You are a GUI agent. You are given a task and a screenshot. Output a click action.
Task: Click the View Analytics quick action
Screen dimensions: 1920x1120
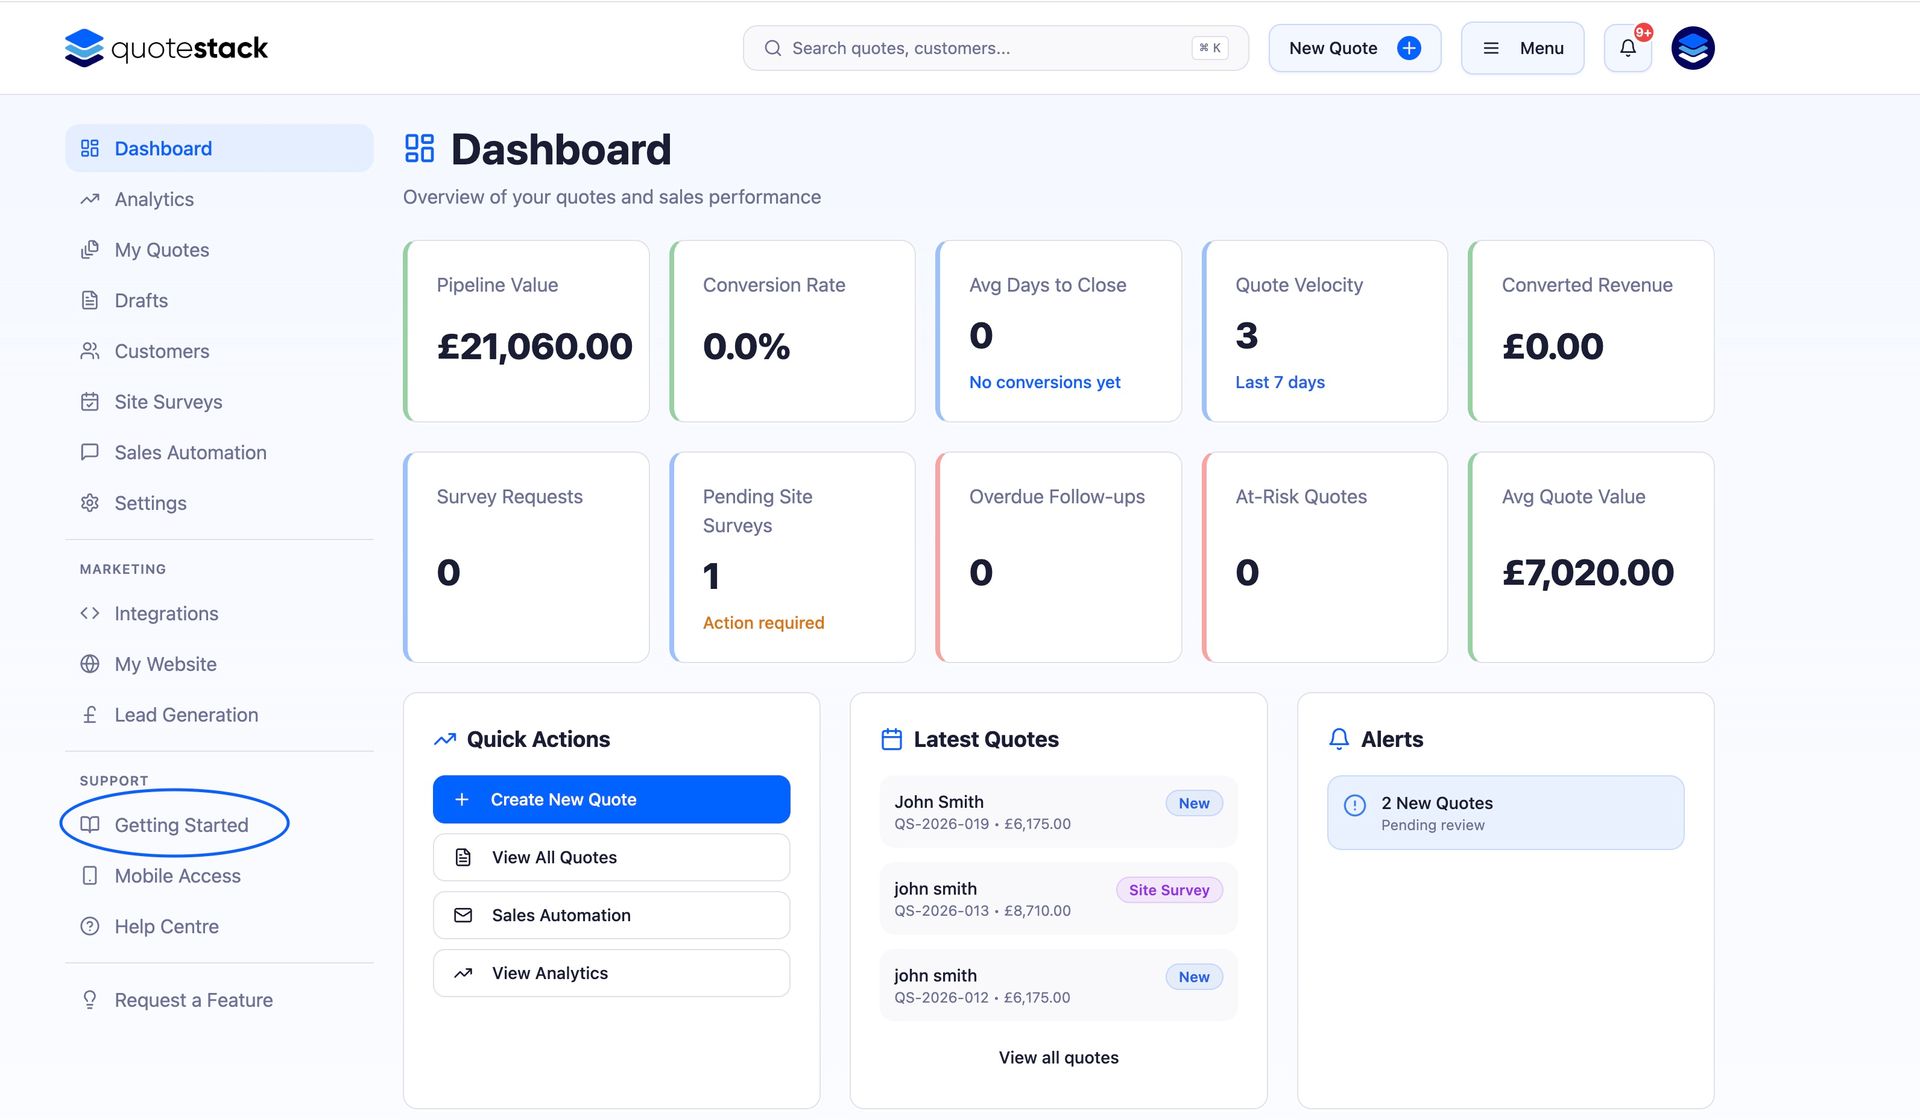611,973
